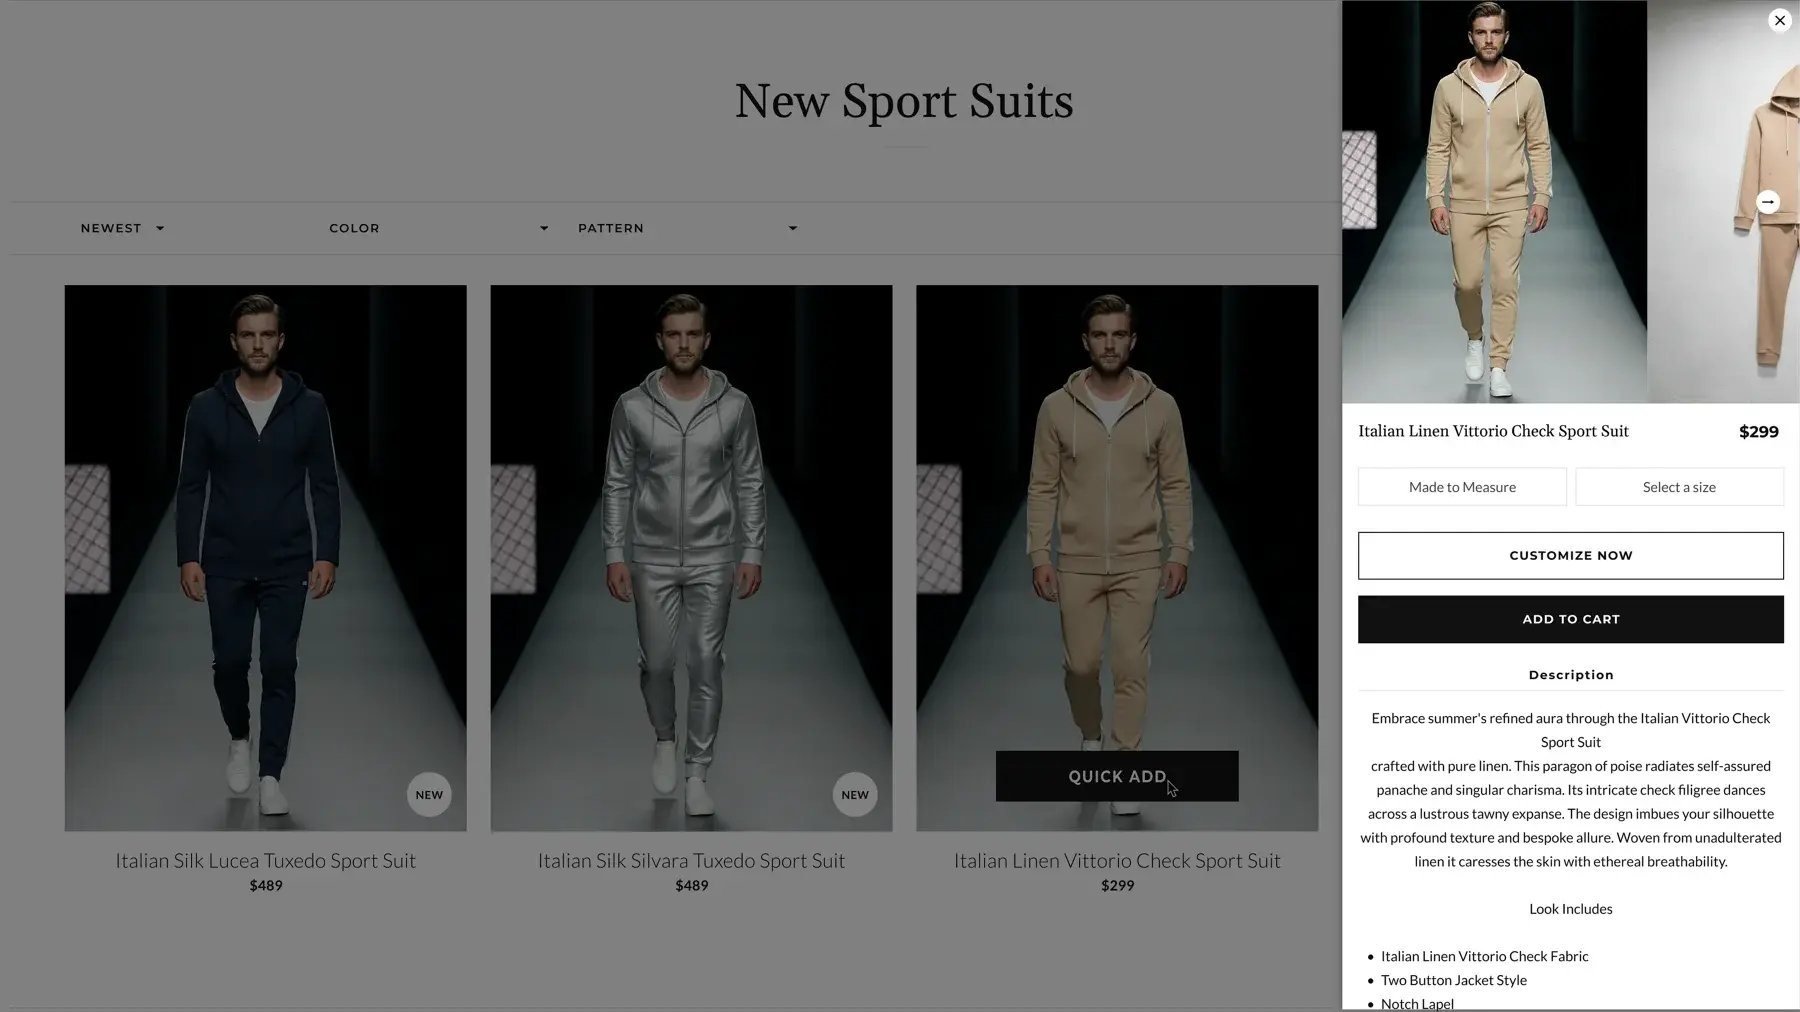
Task: Open the Description section header
Action: click(1570, 675)
